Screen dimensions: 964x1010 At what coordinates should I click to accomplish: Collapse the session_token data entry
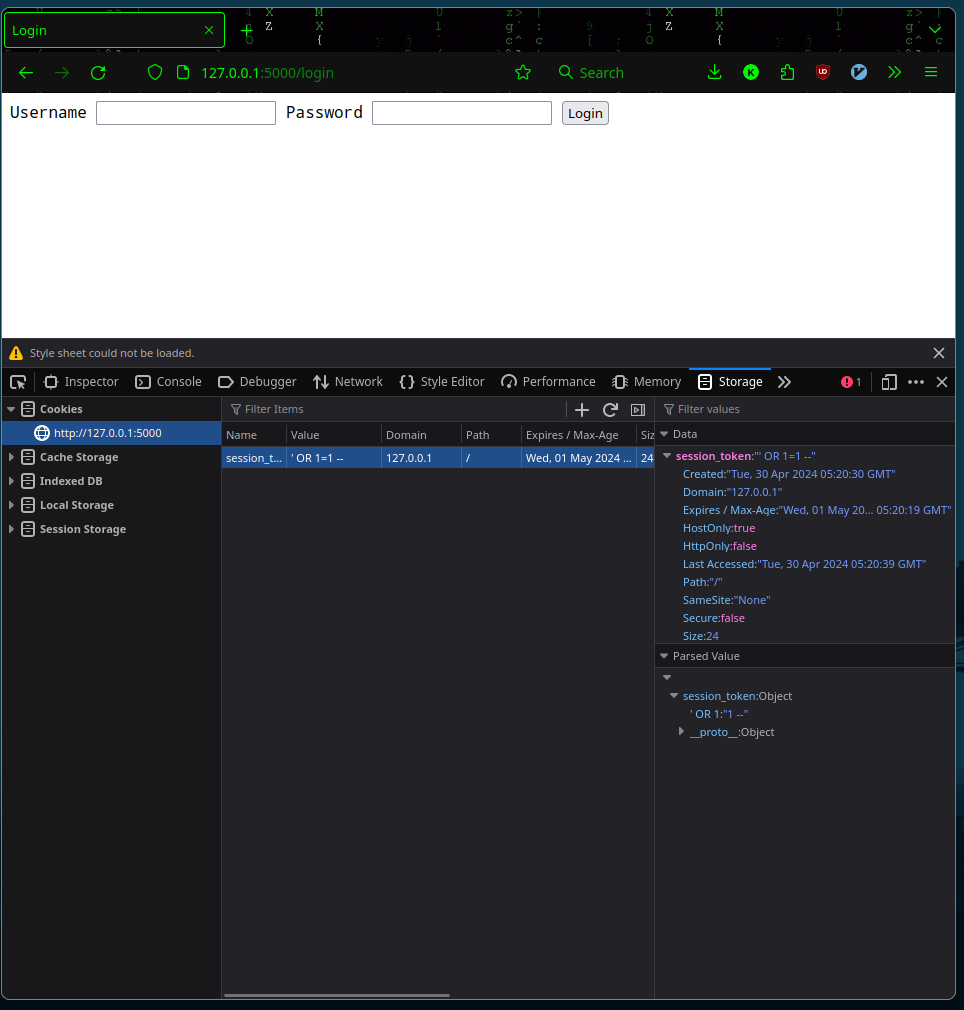[667, 456]
